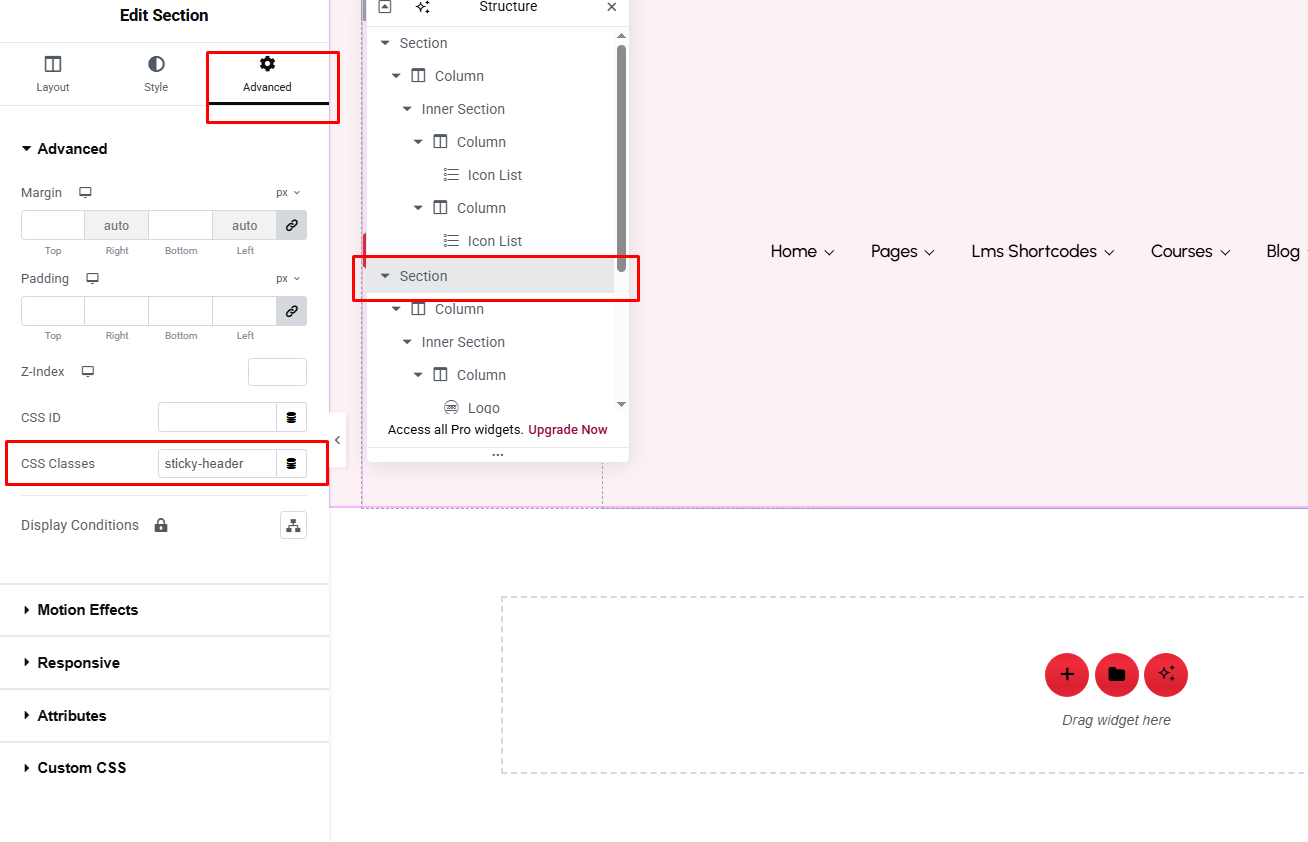1308x842 pixels.
Task: Open the Home menu item
Action: click(794, 252)
